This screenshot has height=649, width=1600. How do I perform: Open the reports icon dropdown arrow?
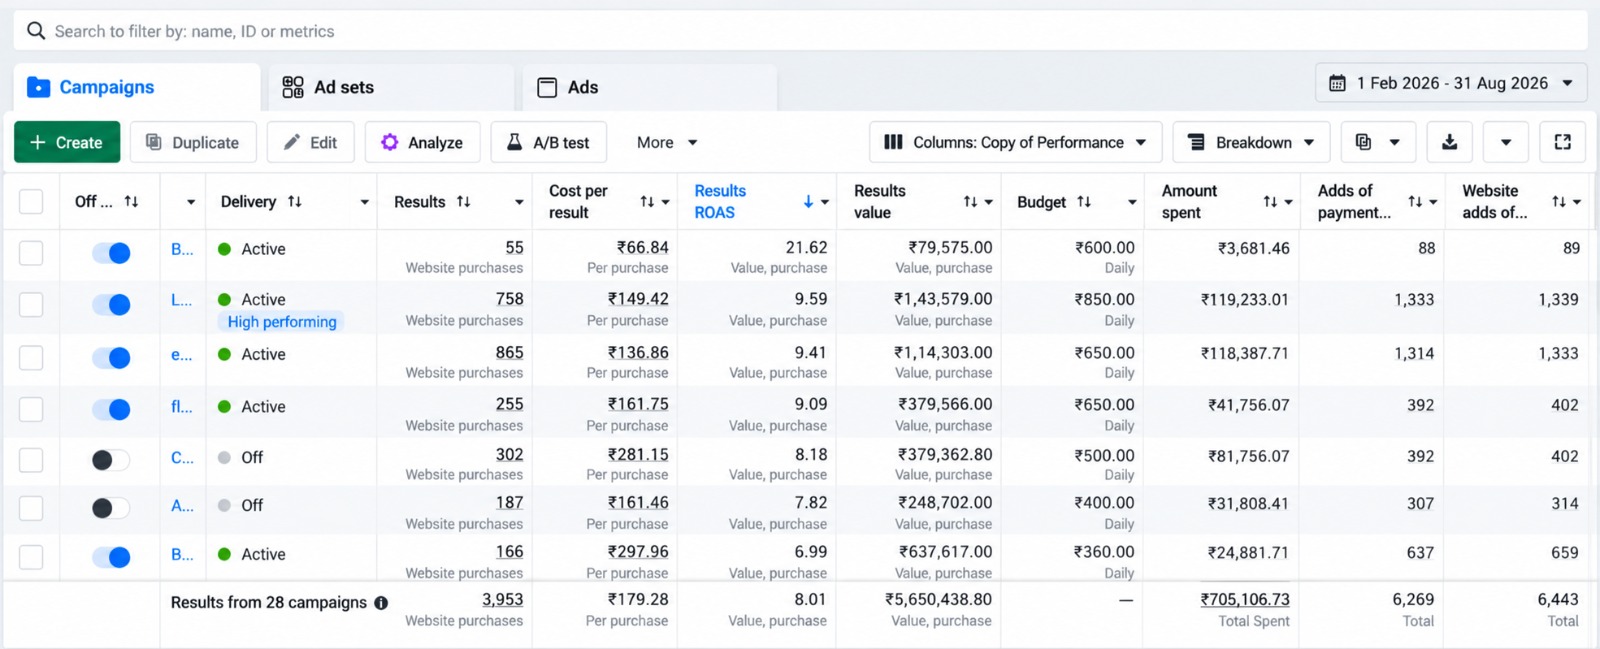point(1395,142)
